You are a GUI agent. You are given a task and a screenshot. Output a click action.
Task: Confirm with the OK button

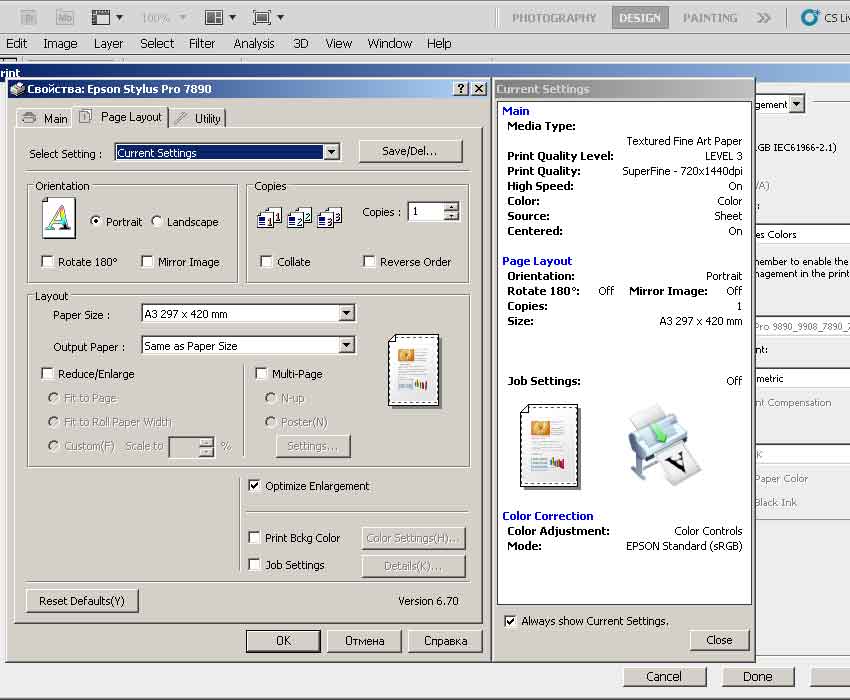click(284, 641)
